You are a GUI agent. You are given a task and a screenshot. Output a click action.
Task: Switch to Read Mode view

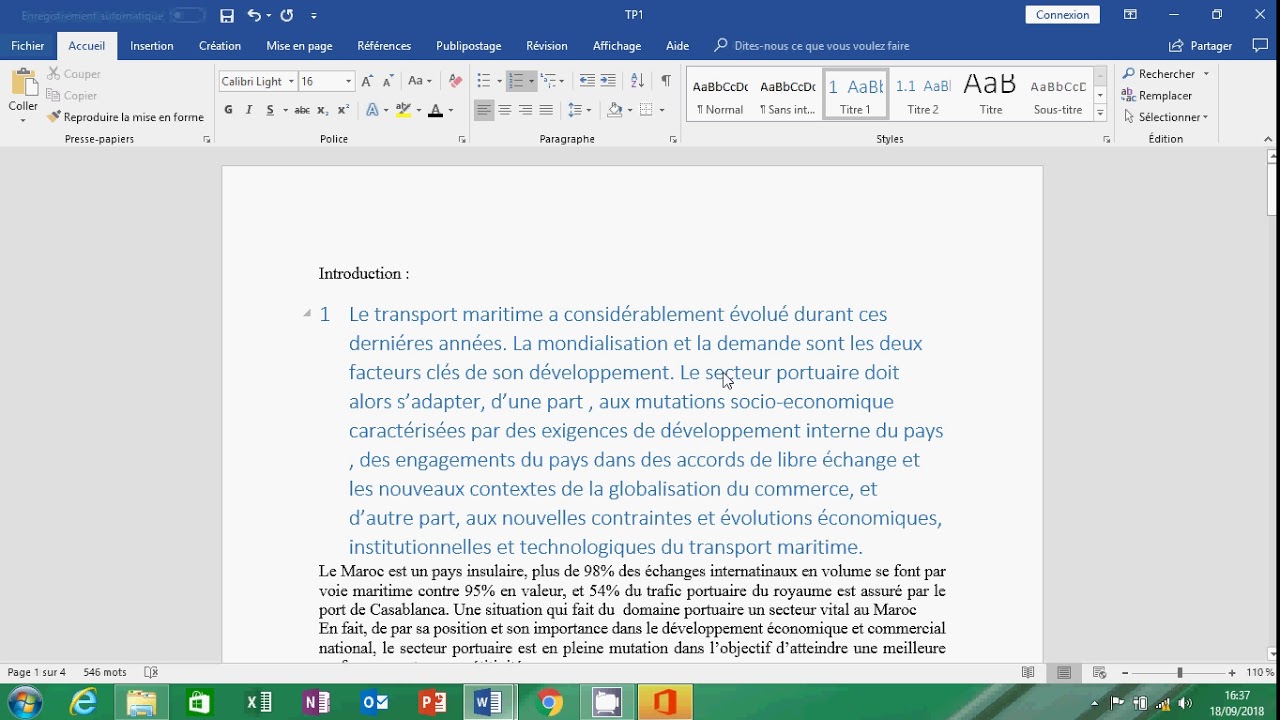tap(1028, 673)
